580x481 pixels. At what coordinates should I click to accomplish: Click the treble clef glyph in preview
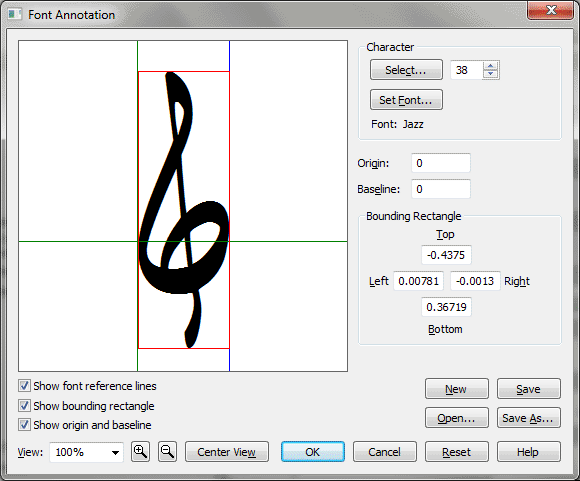[184, 210]
